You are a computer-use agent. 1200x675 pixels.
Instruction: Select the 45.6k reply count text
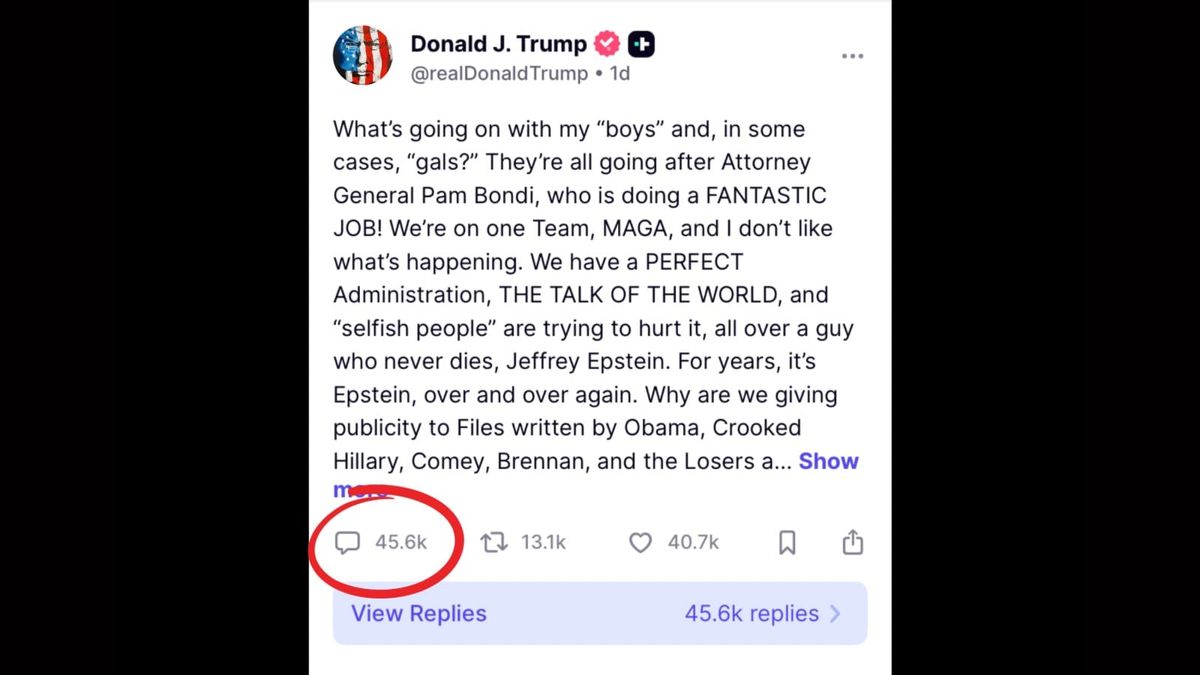(403, 541)
